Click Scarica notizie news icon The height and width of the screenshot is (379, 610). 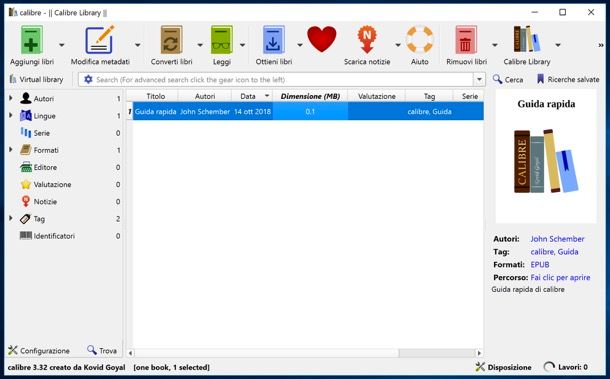367,40
